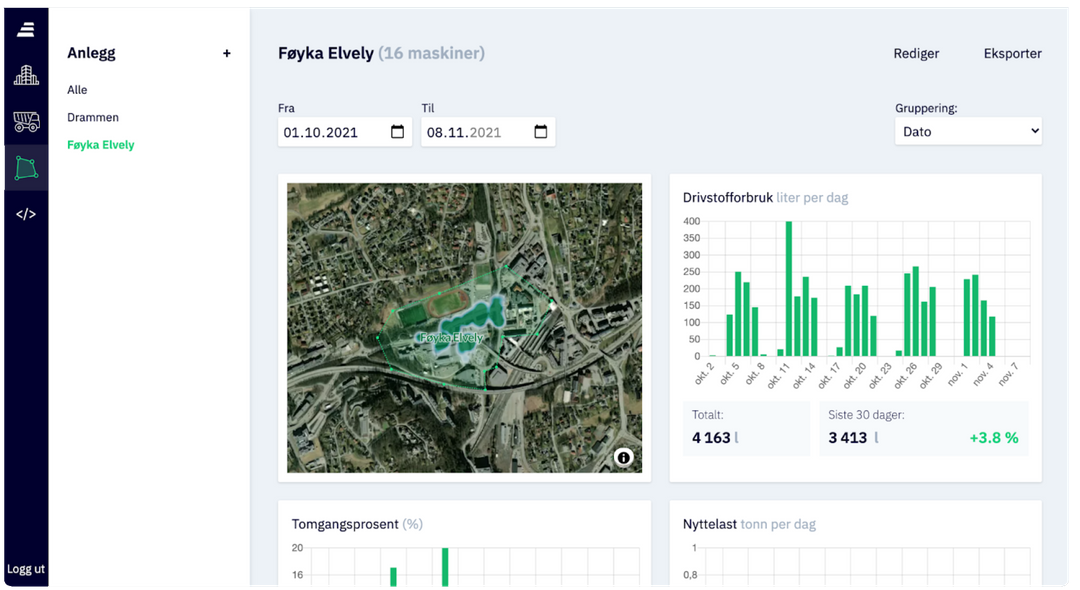Select the buildings icon in the sidebar
The width and height of the screenshot is (1080, 590).
[x=25, y=74]
